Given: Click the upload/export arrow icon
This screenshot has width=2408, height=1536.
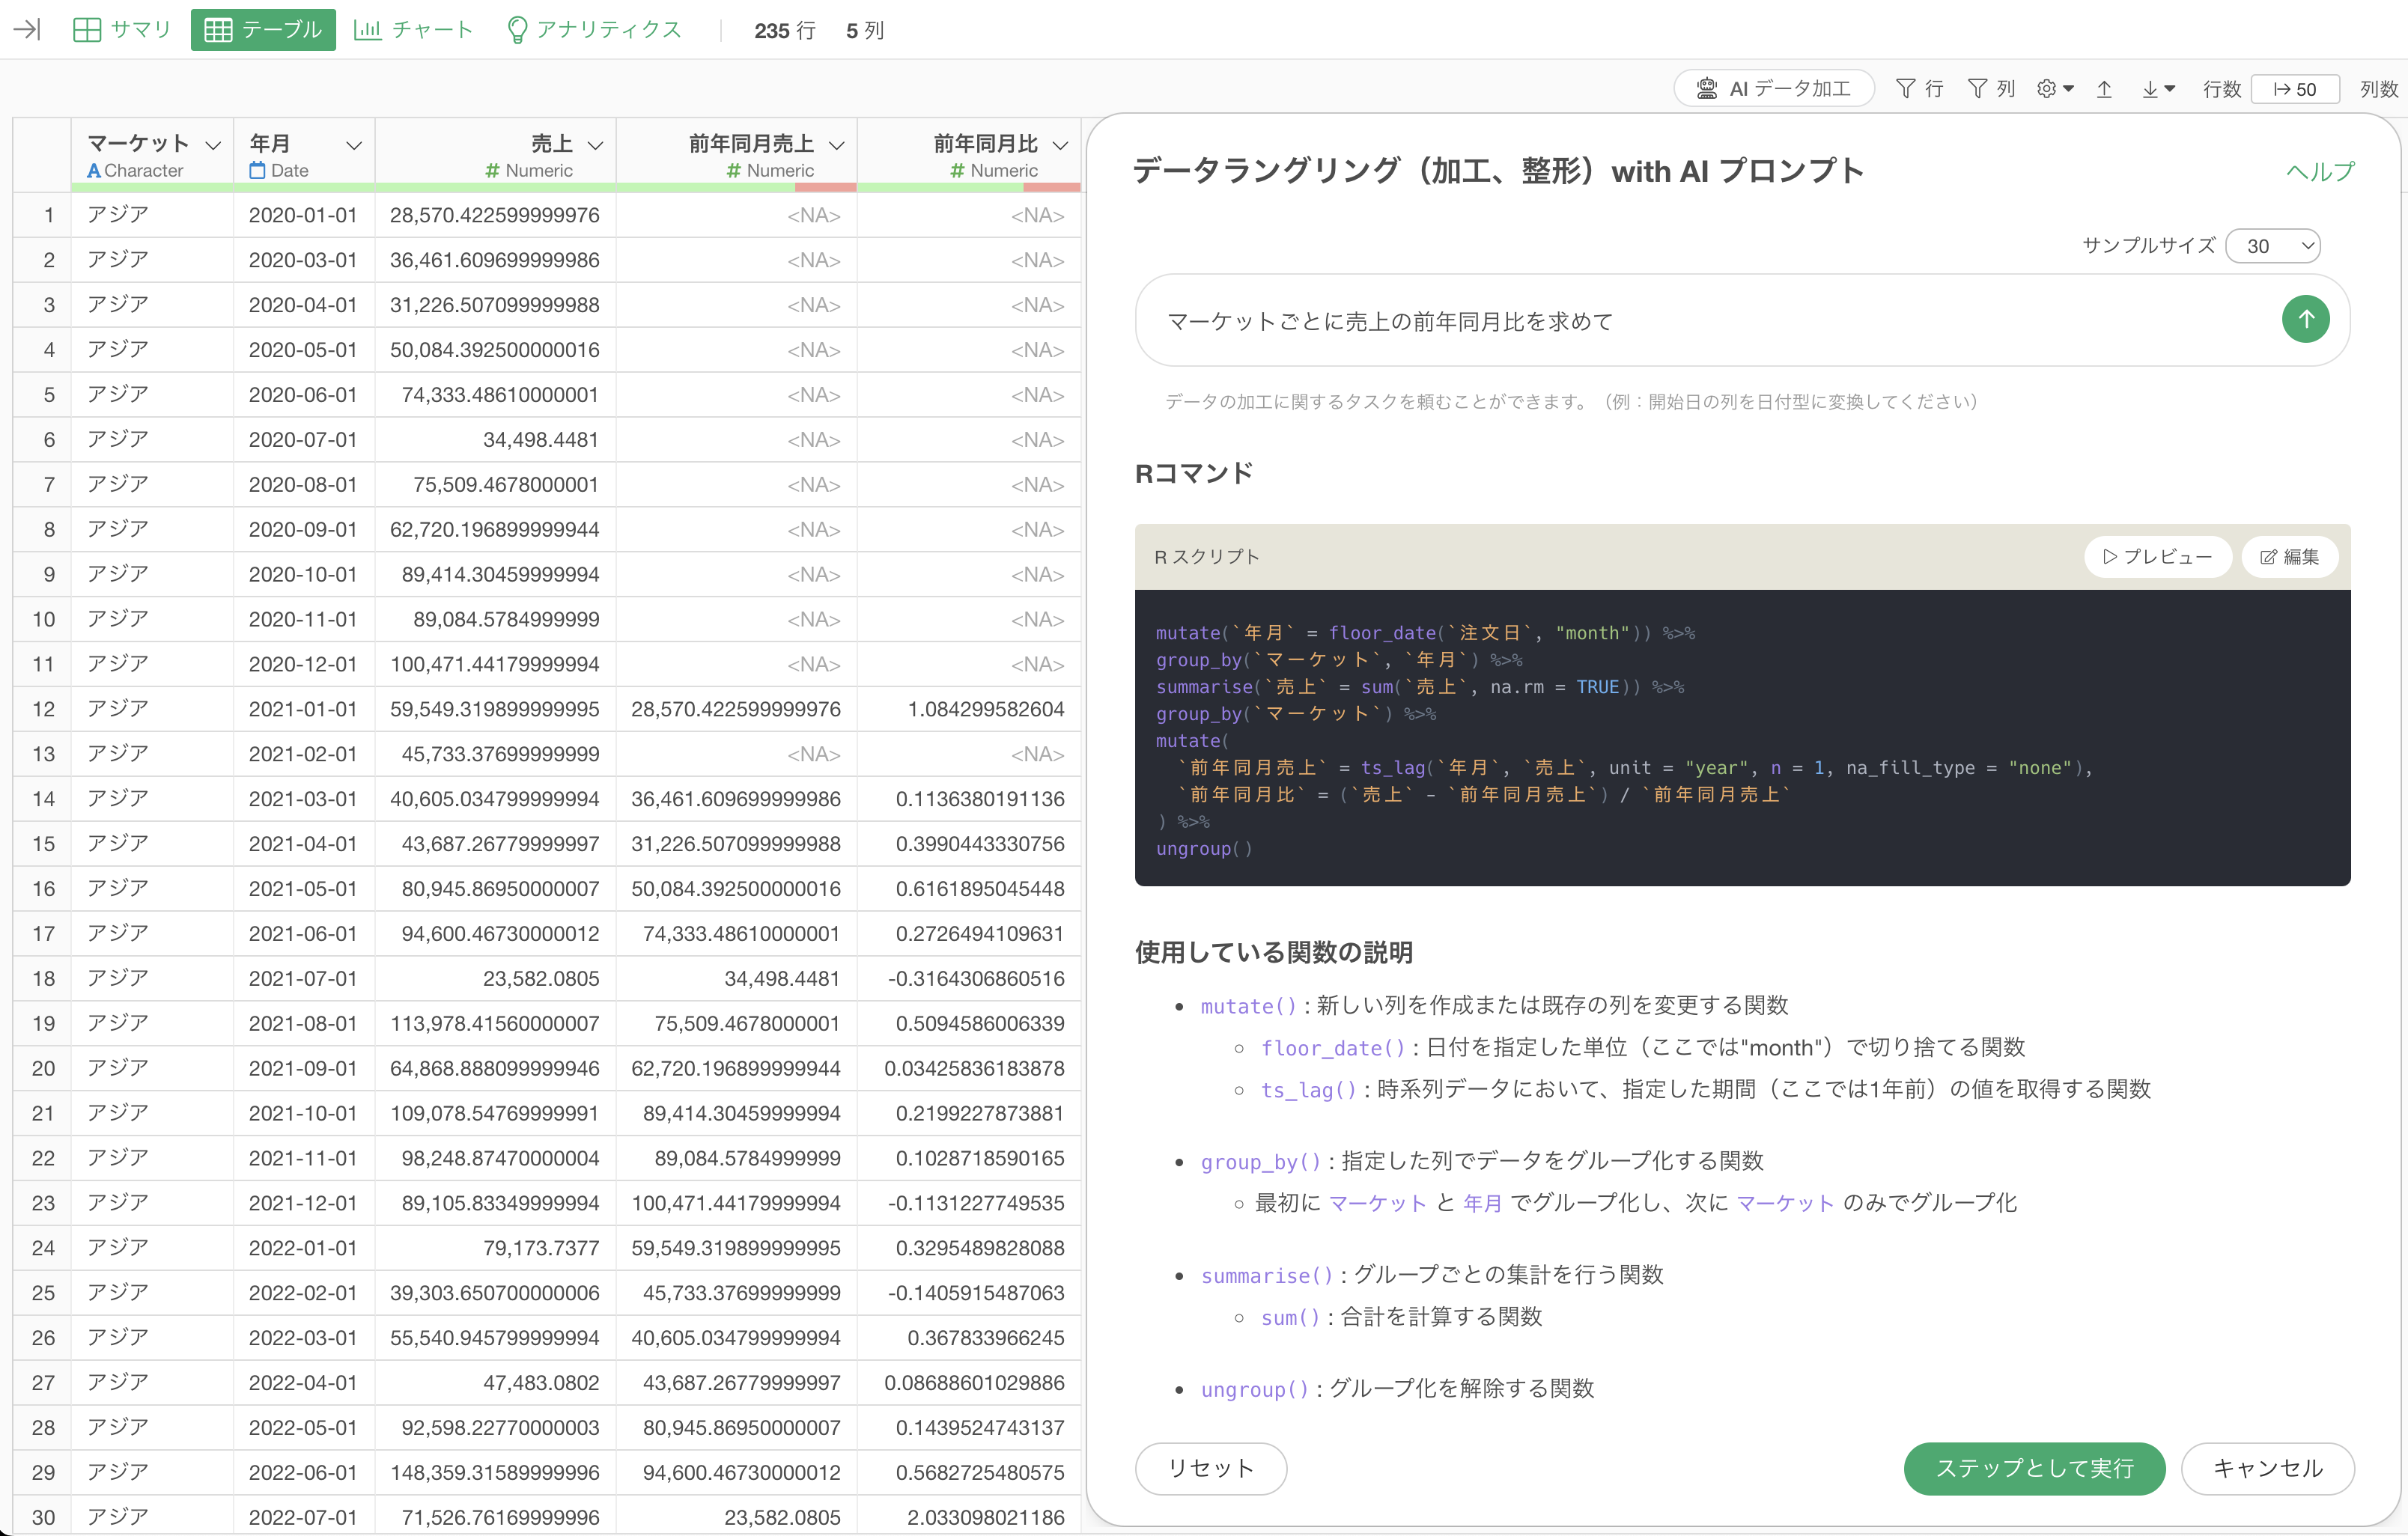Looking at the screenshot, I should (x=2104, y=89).
